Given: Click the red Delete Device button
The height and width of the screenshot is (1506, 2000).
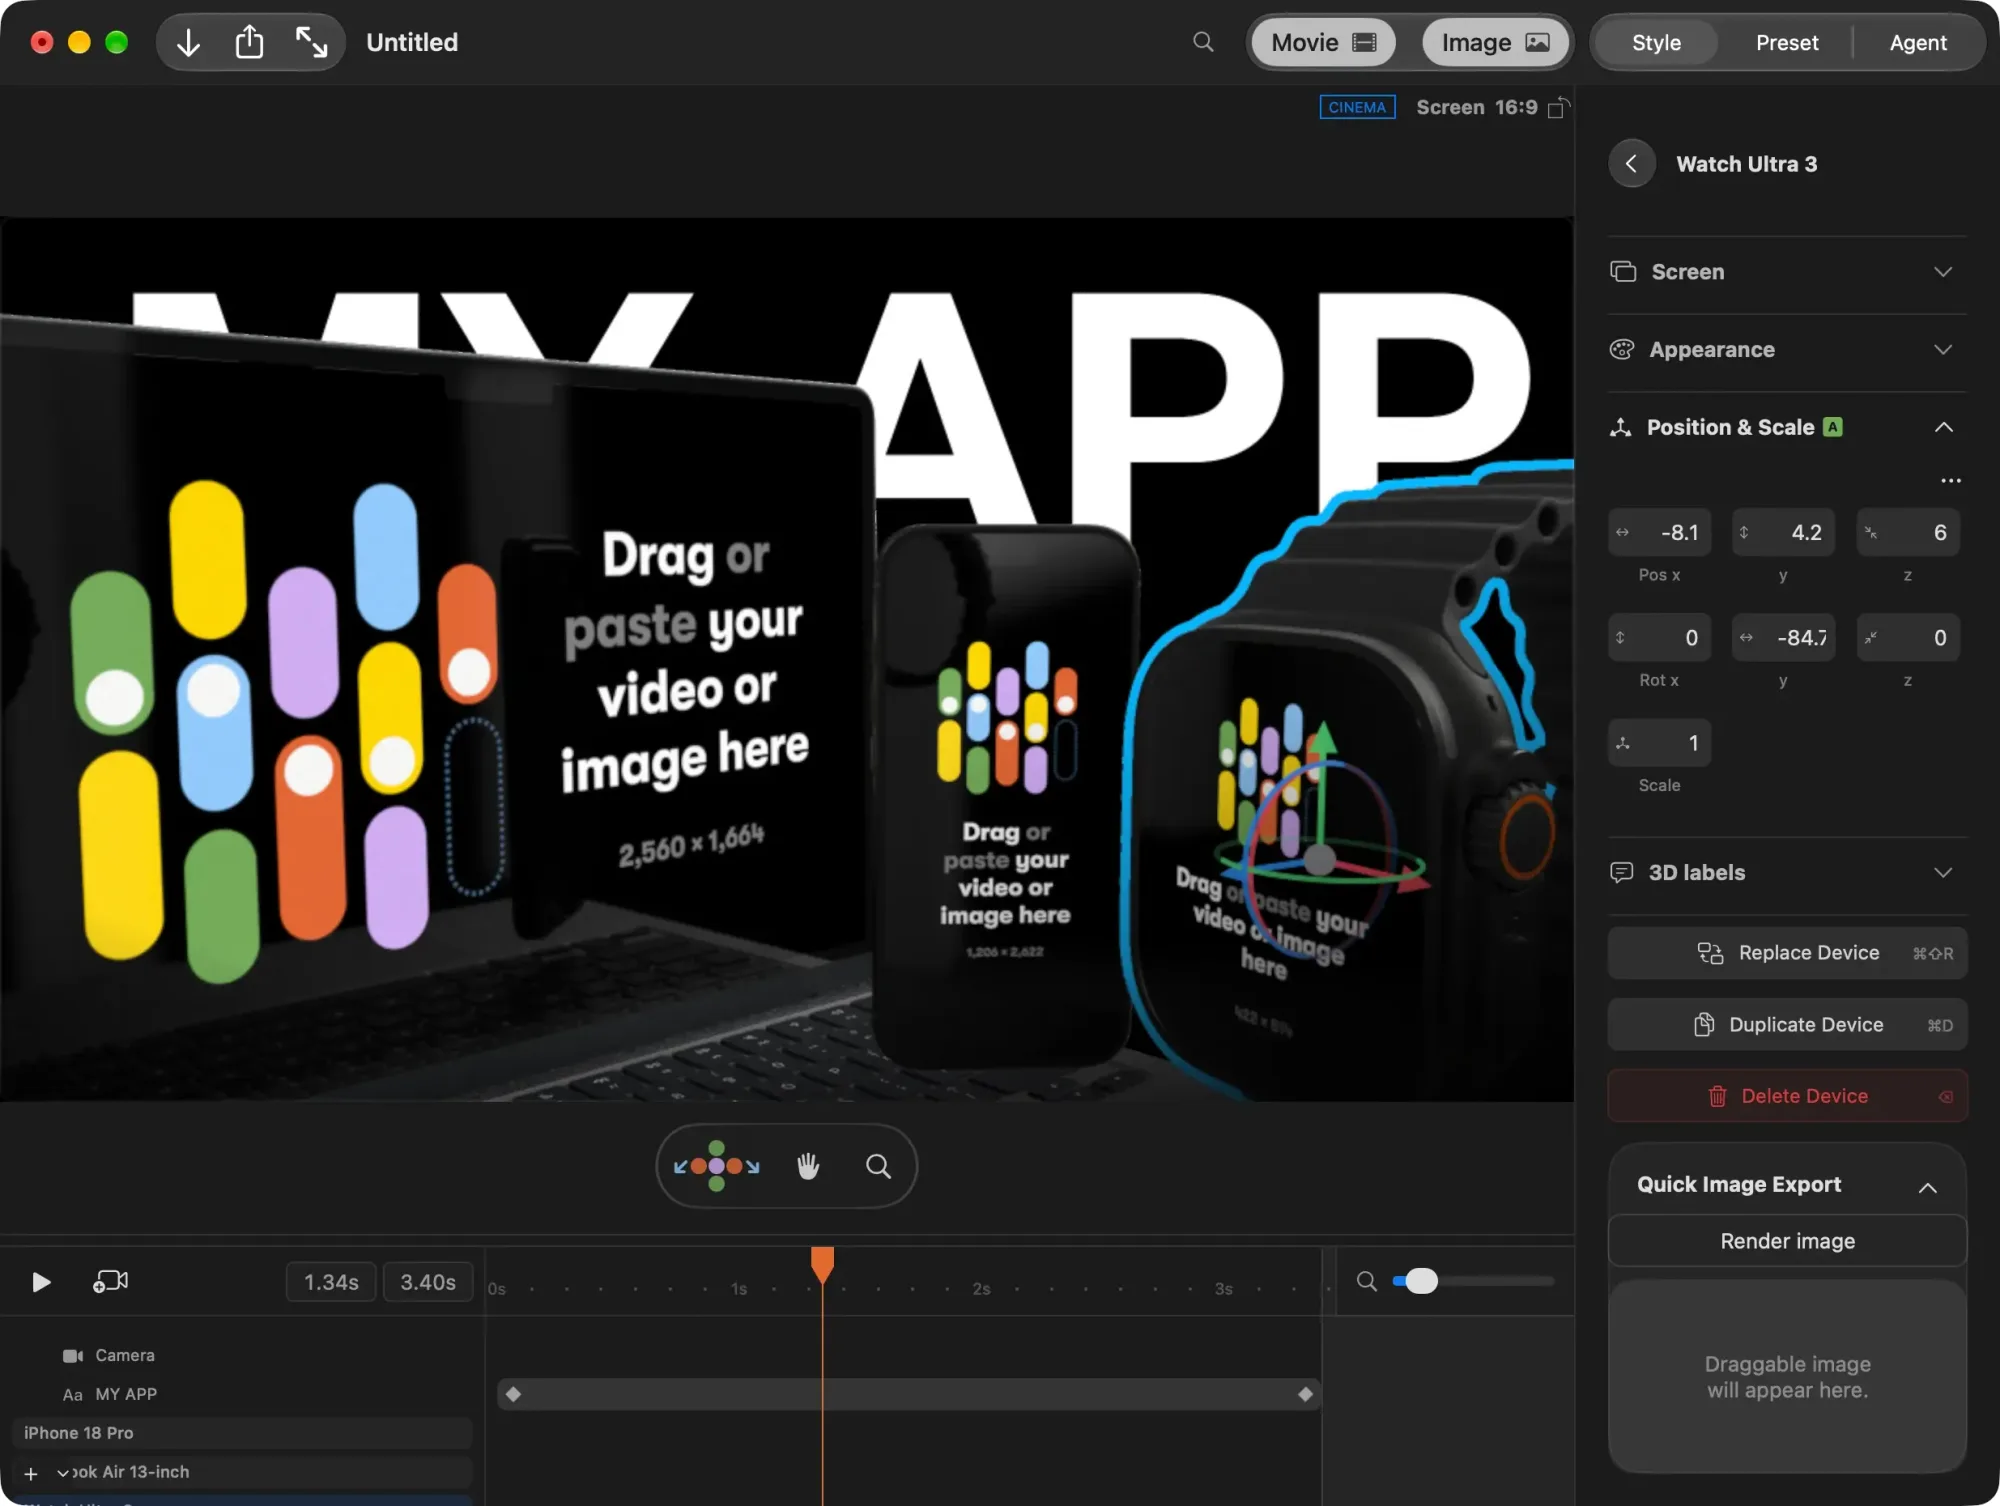Looking at the screenshot, I should (1787, 1096).
